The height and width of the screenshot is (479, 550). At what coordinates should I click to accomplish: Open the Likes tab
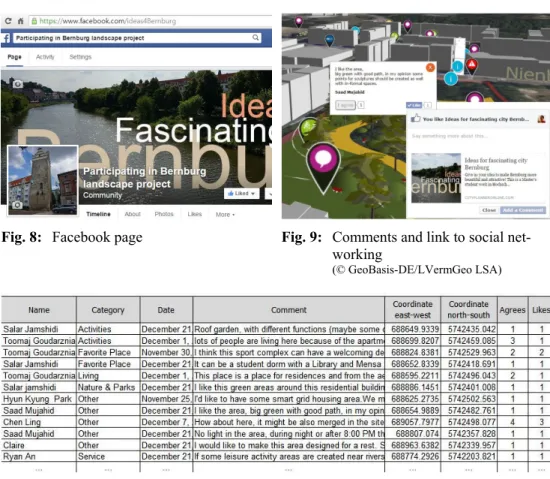[194, 214]
